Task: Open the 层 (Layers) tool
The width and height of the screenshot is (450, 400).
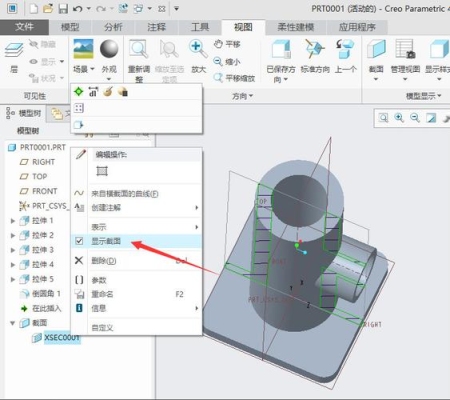Action: tap(14, 57)
